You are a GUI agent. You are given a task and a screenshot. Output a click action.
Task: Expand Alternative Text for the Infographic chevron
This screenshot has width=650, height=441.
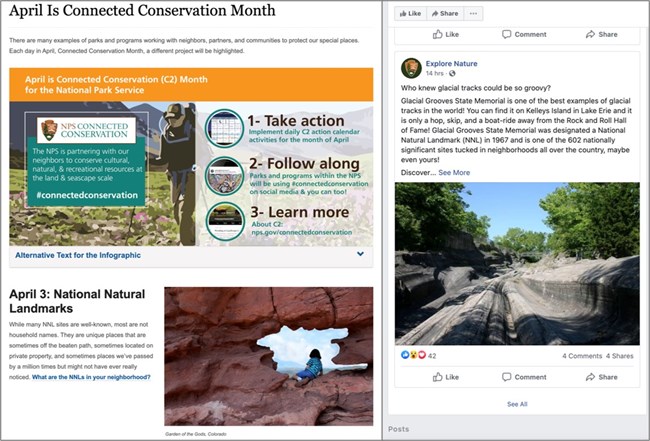[x=360, y=254]
